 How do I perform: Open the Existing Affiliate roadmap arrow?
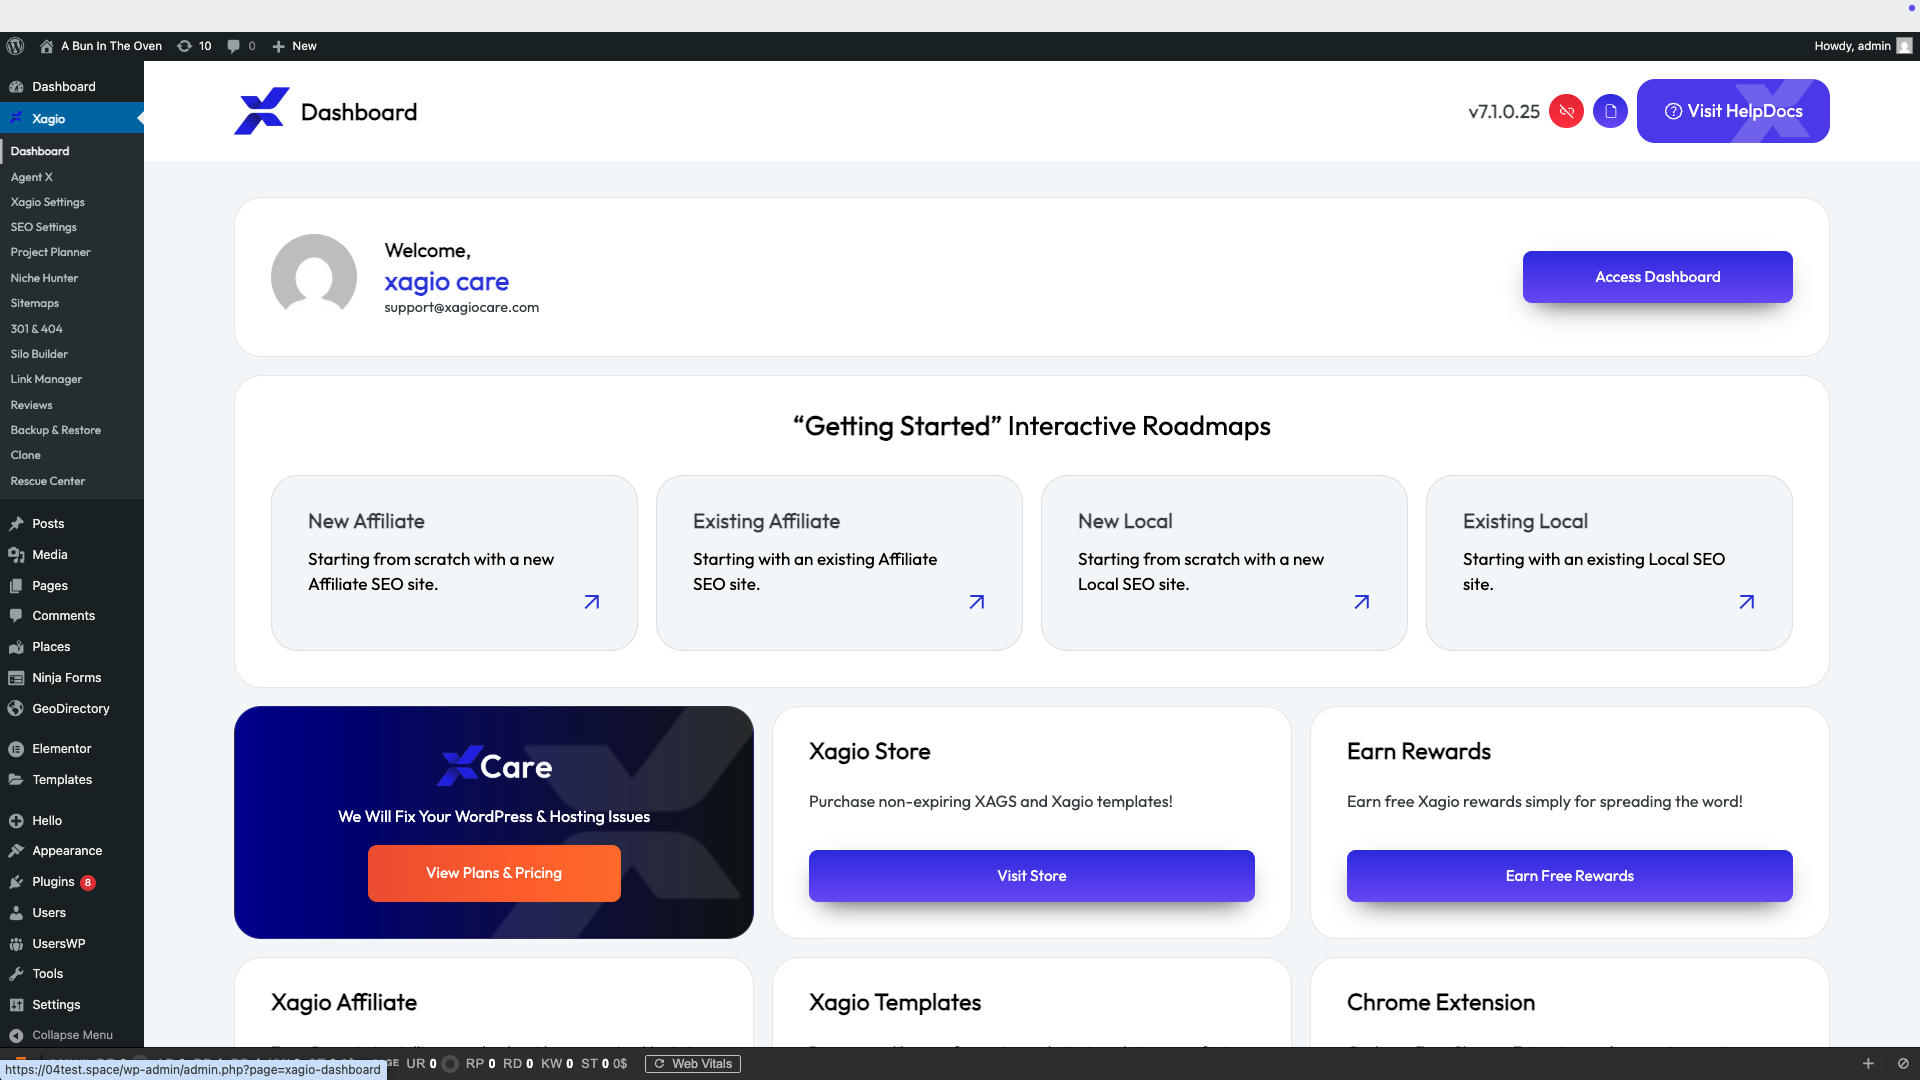[x=977, y=602]
